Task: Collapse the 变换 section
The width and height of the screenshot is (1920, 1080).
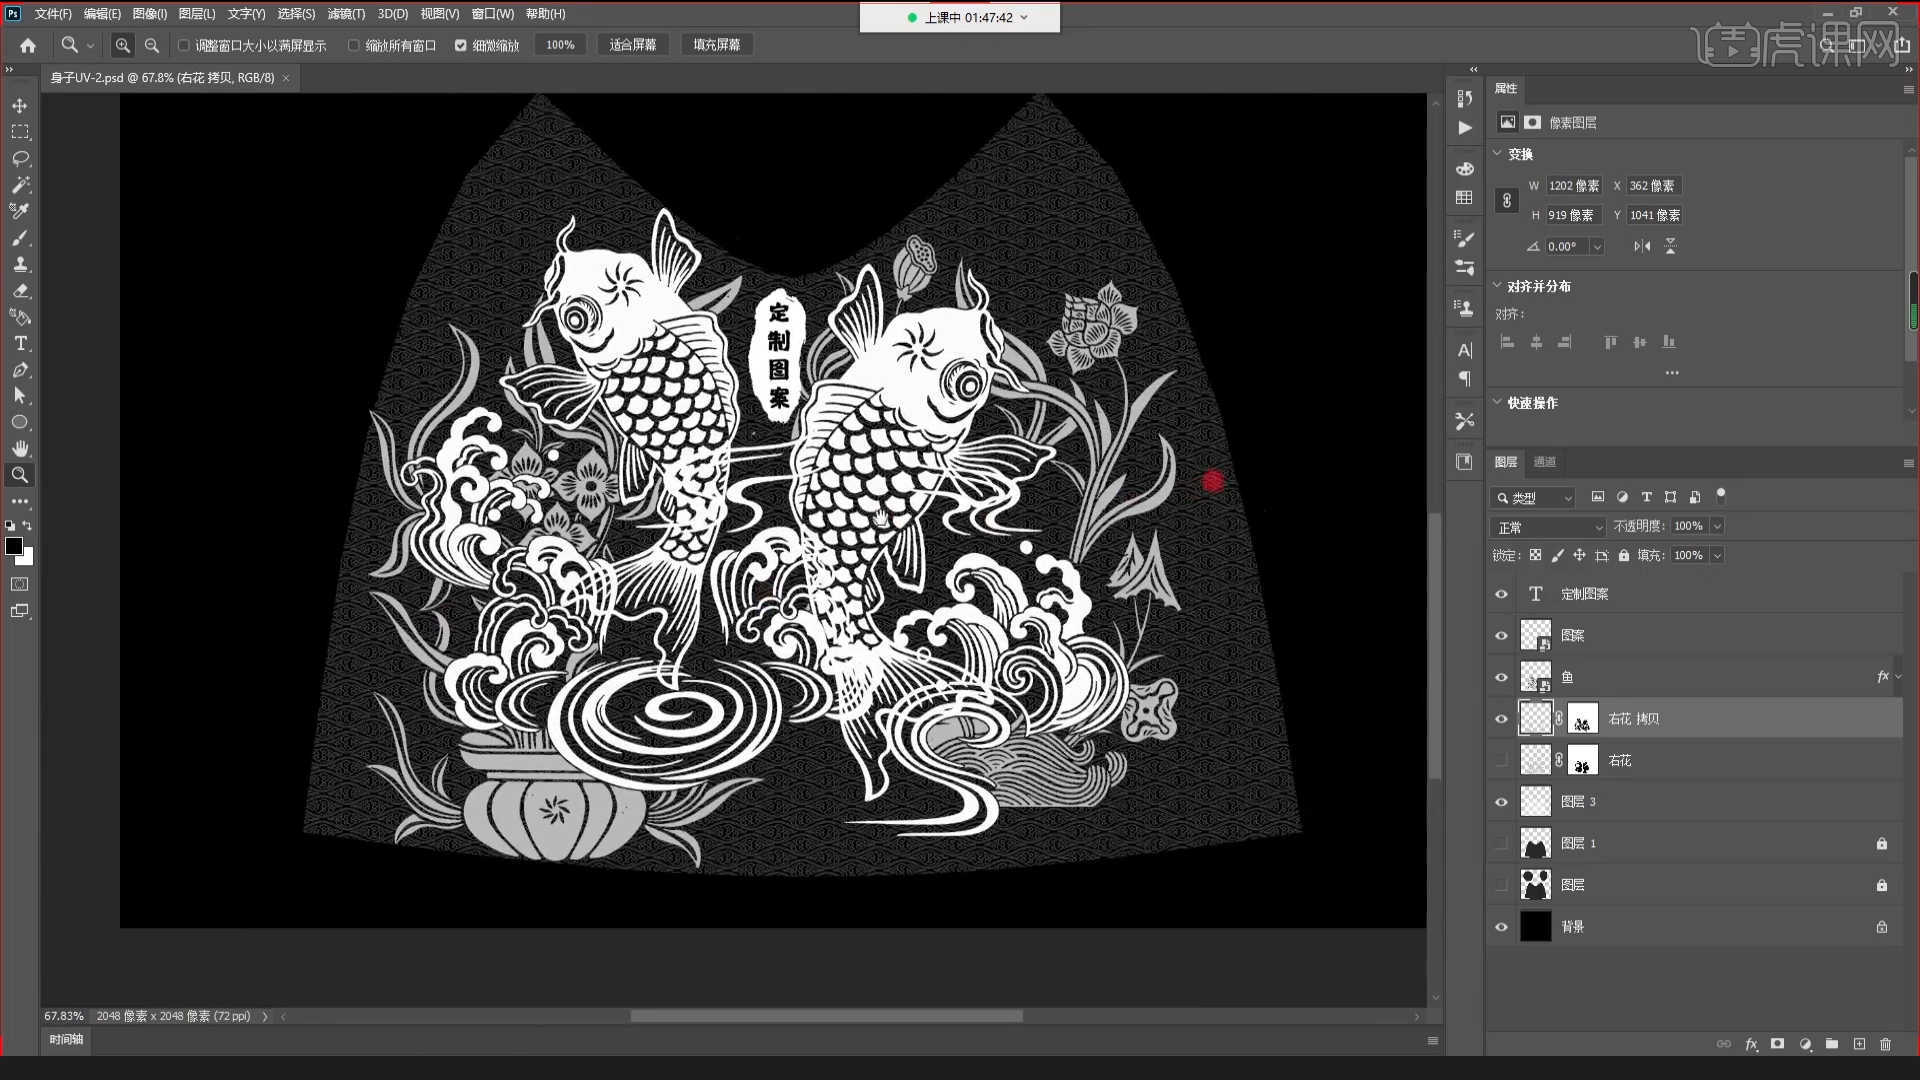Action: [x=1497, y=153]
